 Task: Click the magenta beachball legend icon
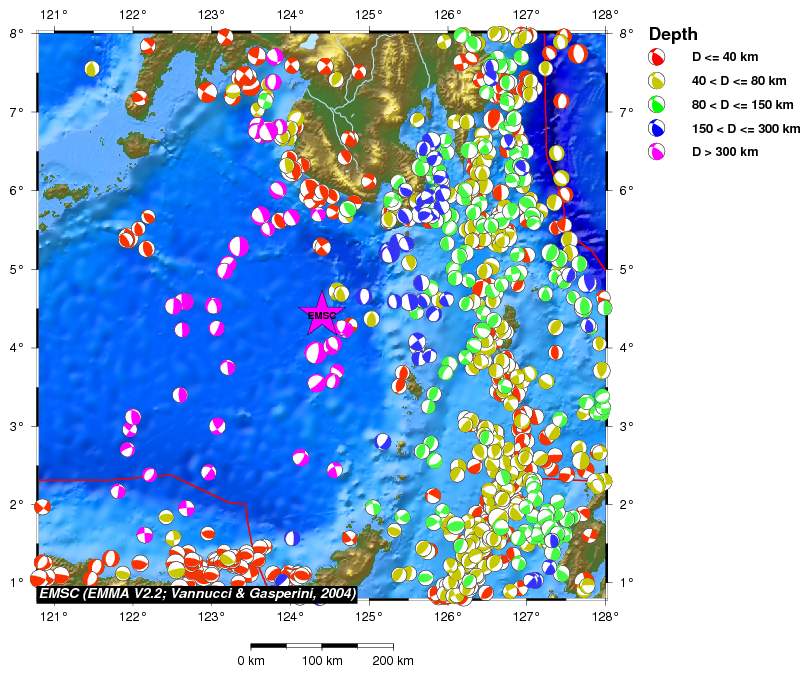(659, 152)
